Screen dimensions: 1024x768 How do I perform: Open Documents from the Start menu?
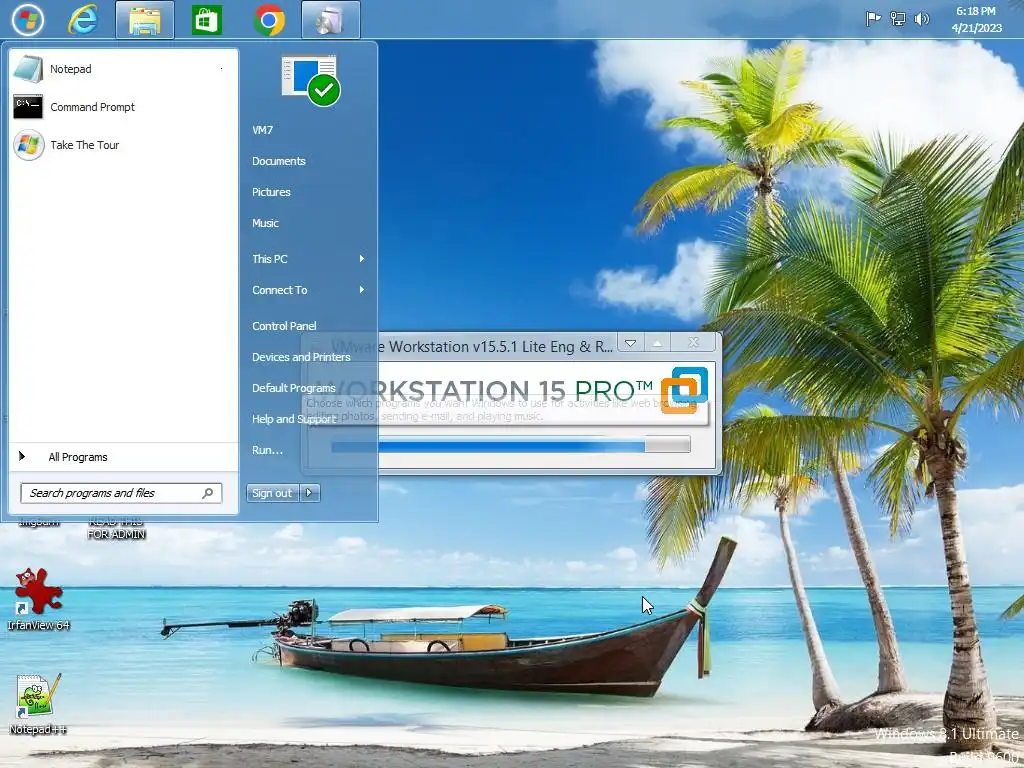279,161
